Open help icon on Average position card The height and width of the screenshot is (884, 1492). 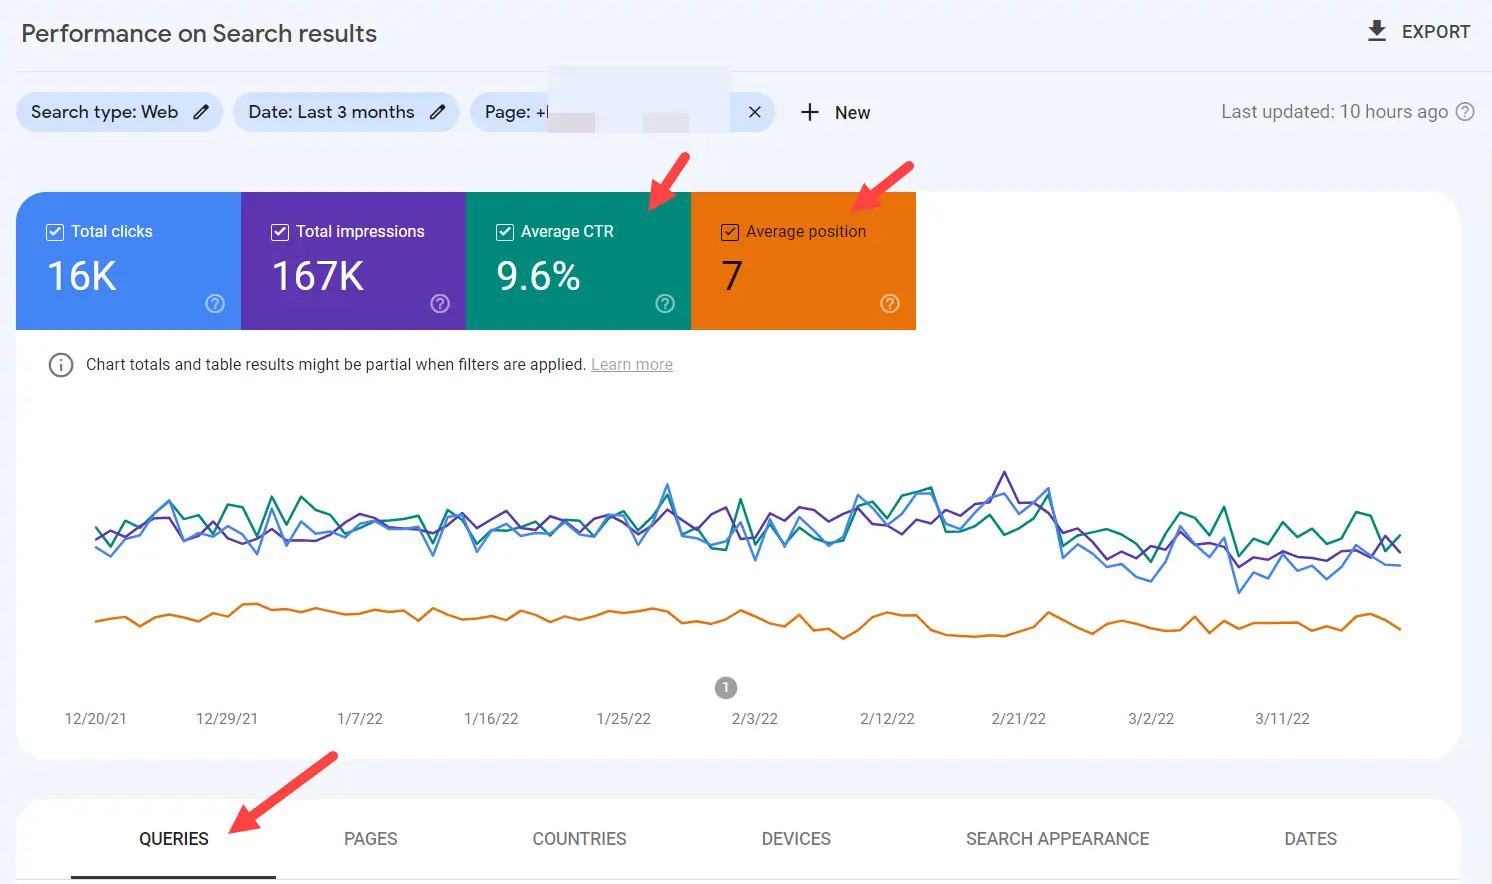(890, 304)
